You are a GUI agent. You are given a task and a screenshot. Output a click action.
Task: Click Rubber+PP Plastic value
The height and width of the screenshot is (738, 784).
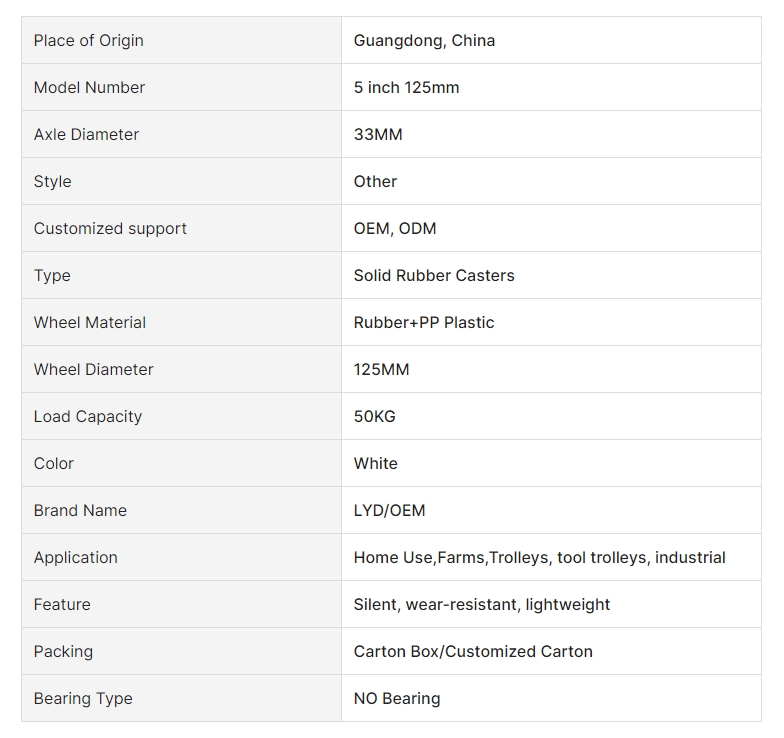coord(424,323)
